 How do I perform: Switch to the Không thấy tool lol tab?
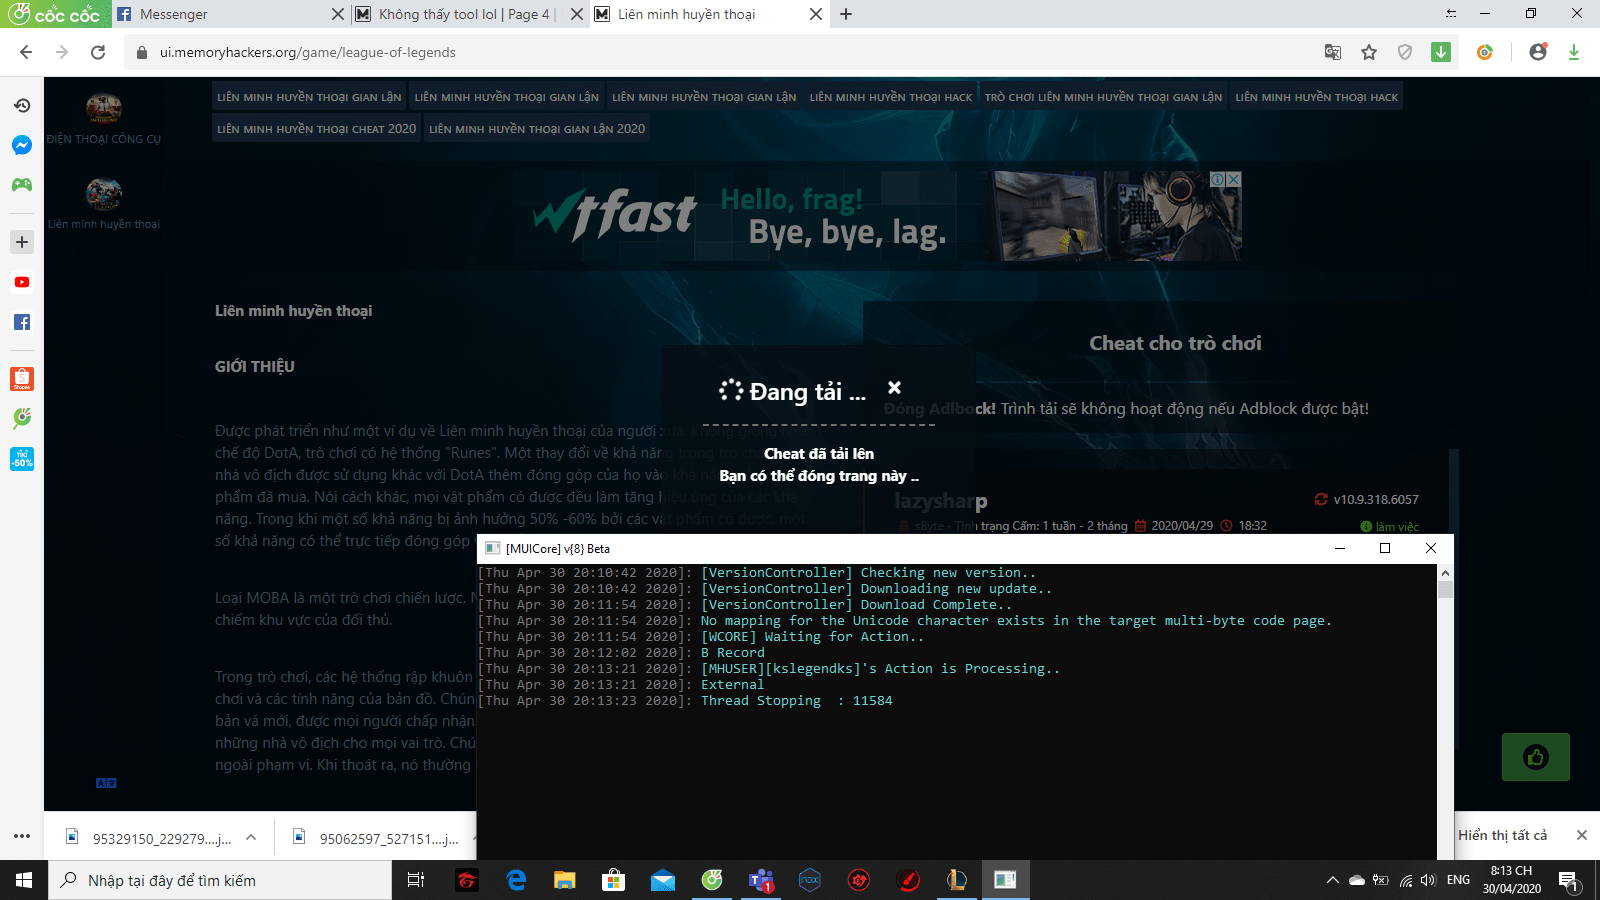470,14
